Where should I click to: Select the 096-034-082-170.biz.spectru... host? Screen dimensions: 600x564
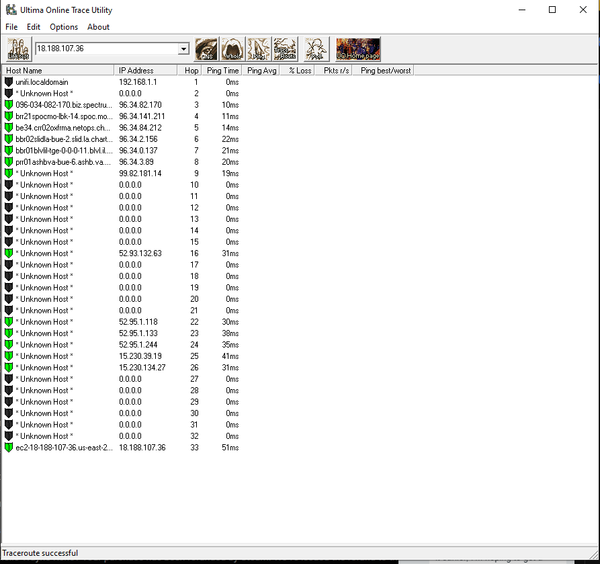[x=64, y=105]
